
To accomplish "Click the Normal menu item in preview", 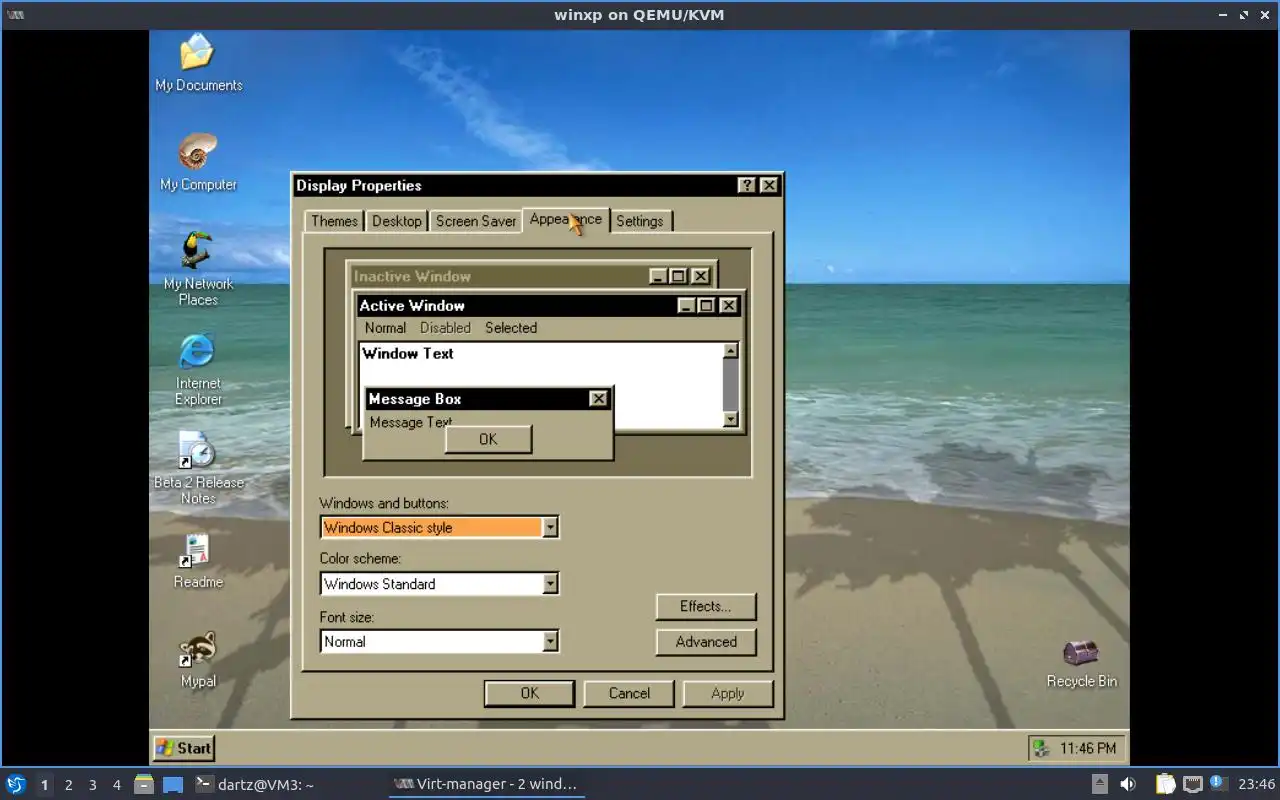I will point(385,328).
